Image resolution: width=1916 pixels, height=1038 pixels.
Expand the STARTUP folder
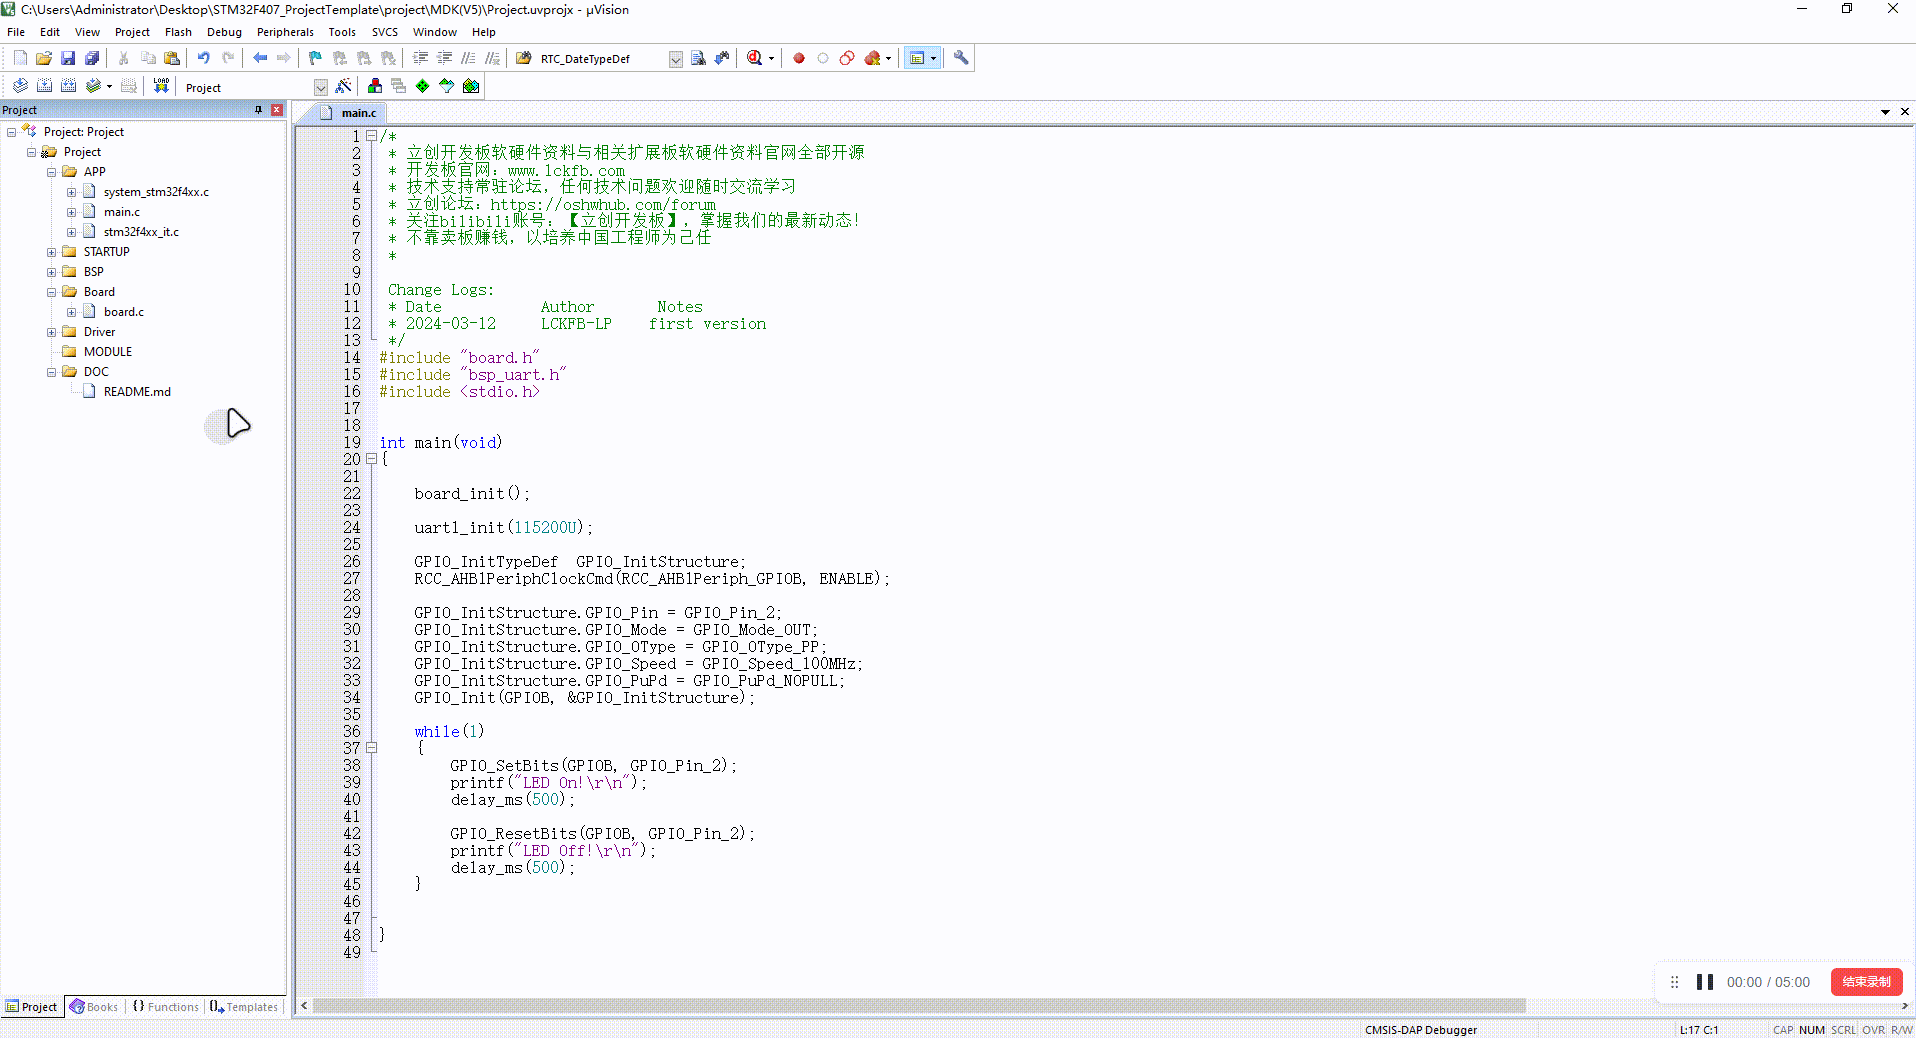click(52, 252)
